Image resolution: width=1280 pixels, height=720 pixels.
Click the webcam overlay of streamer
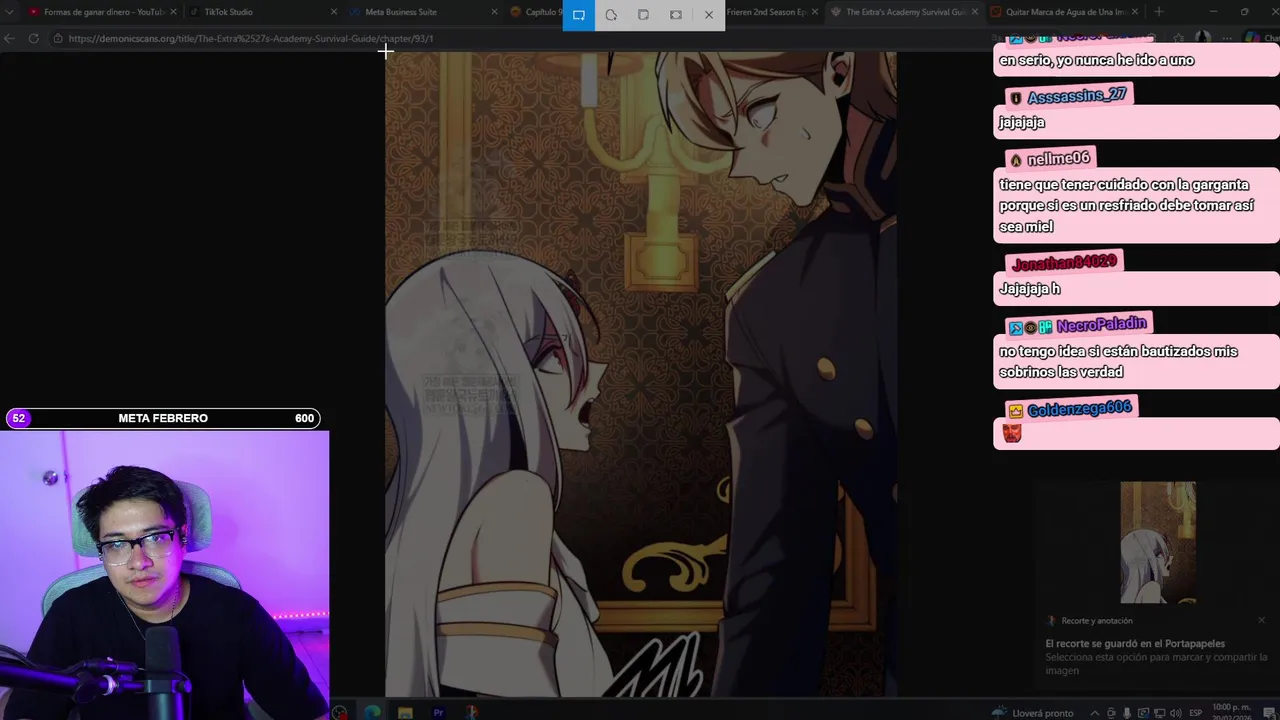click(164, 575)
